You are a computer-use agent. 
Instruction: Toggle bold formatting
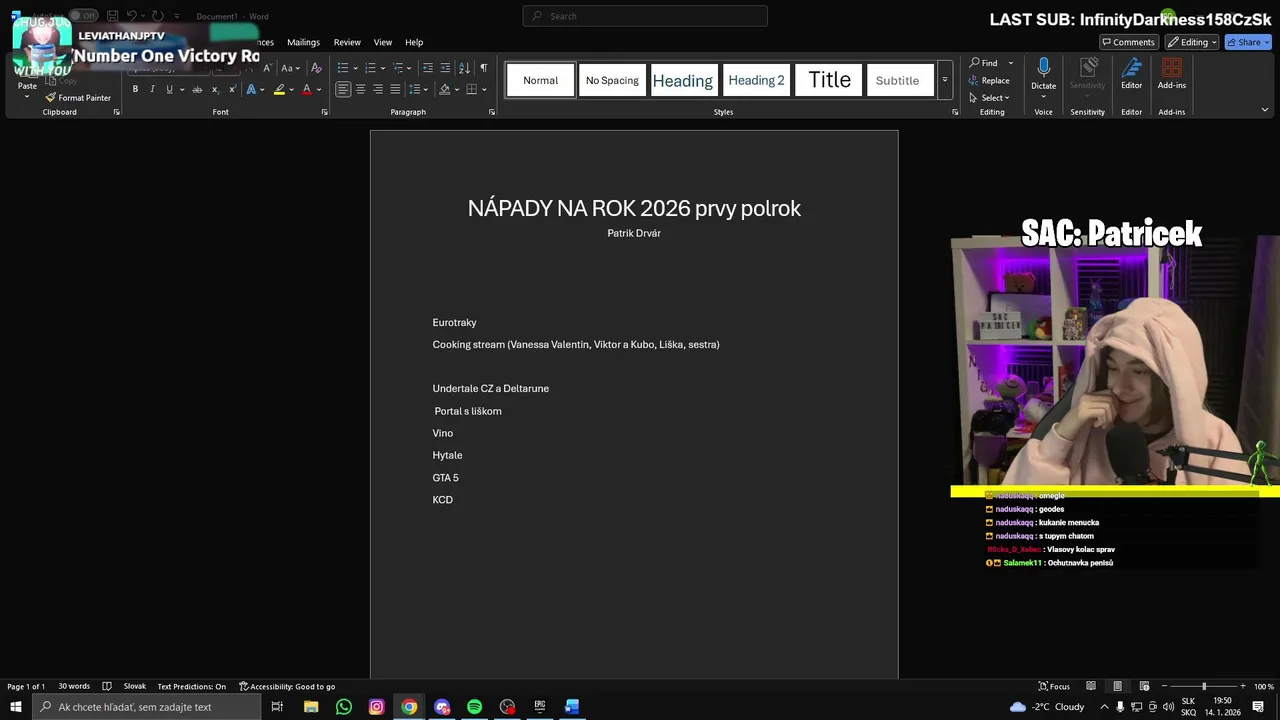pyautogui.click(x=135, y=89)
